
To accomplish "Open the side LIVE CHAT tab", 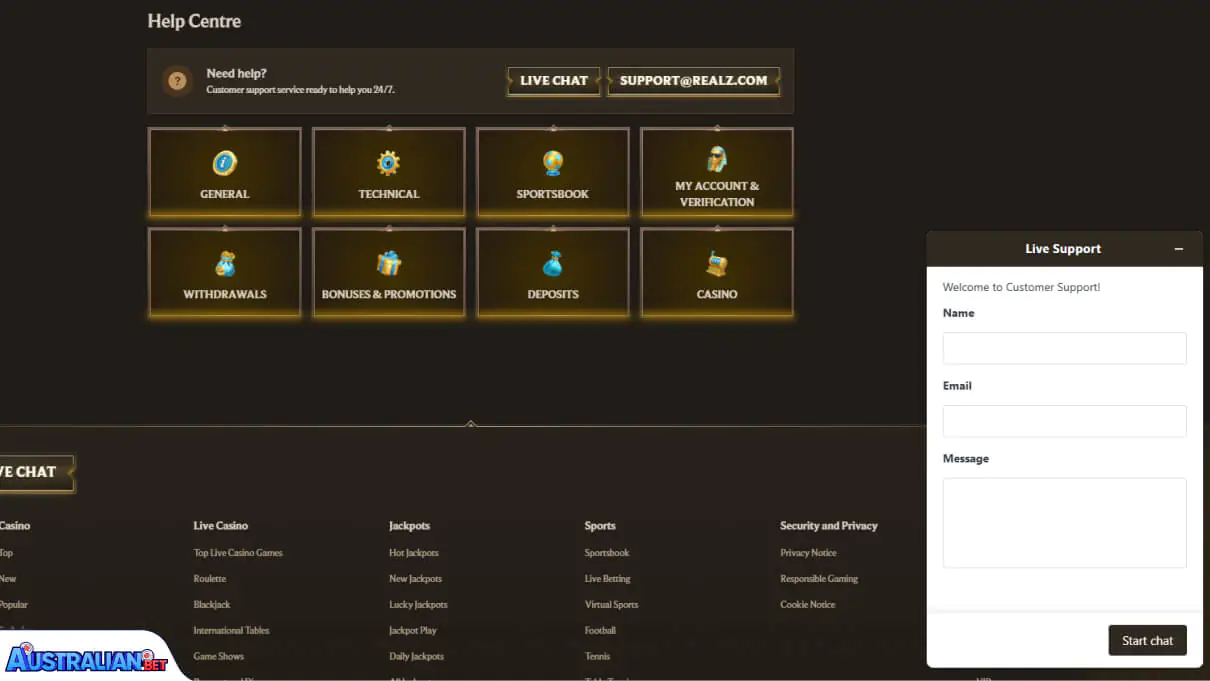I will point(30,473).
